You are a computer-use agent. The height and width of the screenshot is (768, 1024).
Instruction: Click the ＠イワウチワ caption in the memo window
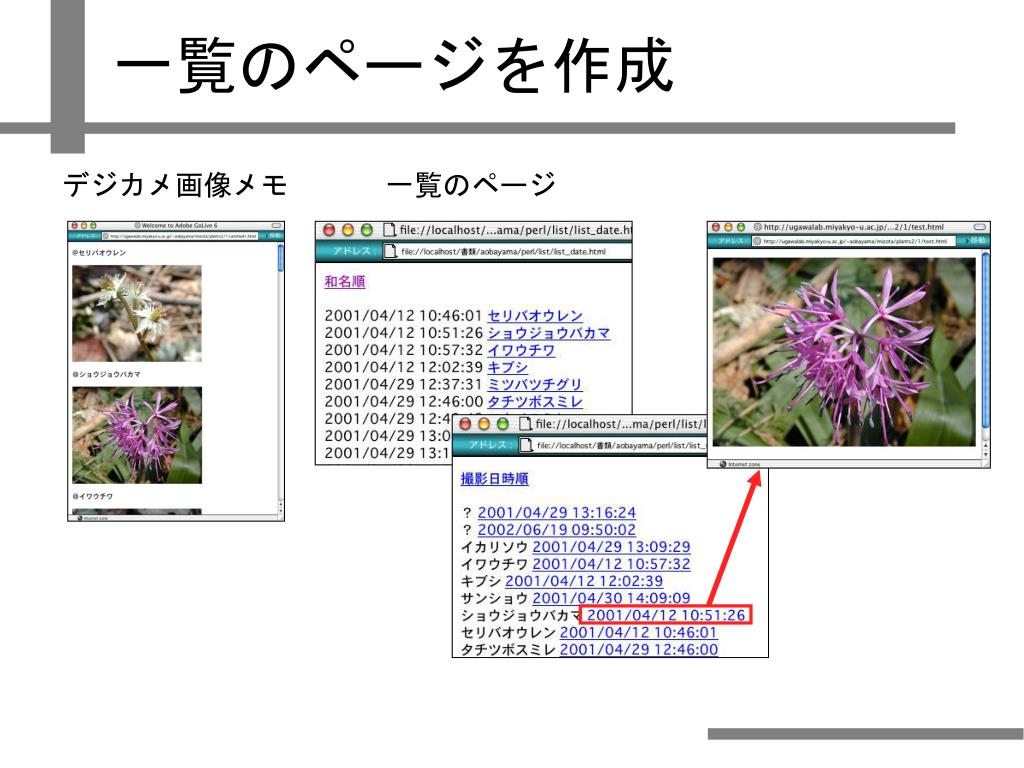tap(93, 496)
